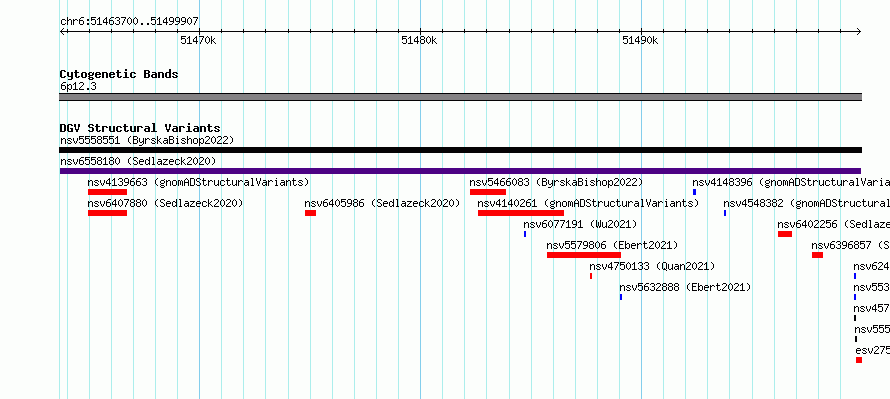This screenshot has height=399, width=890.
Task: Click blue marker under nsv4548382
Action: tap(725, 213)
